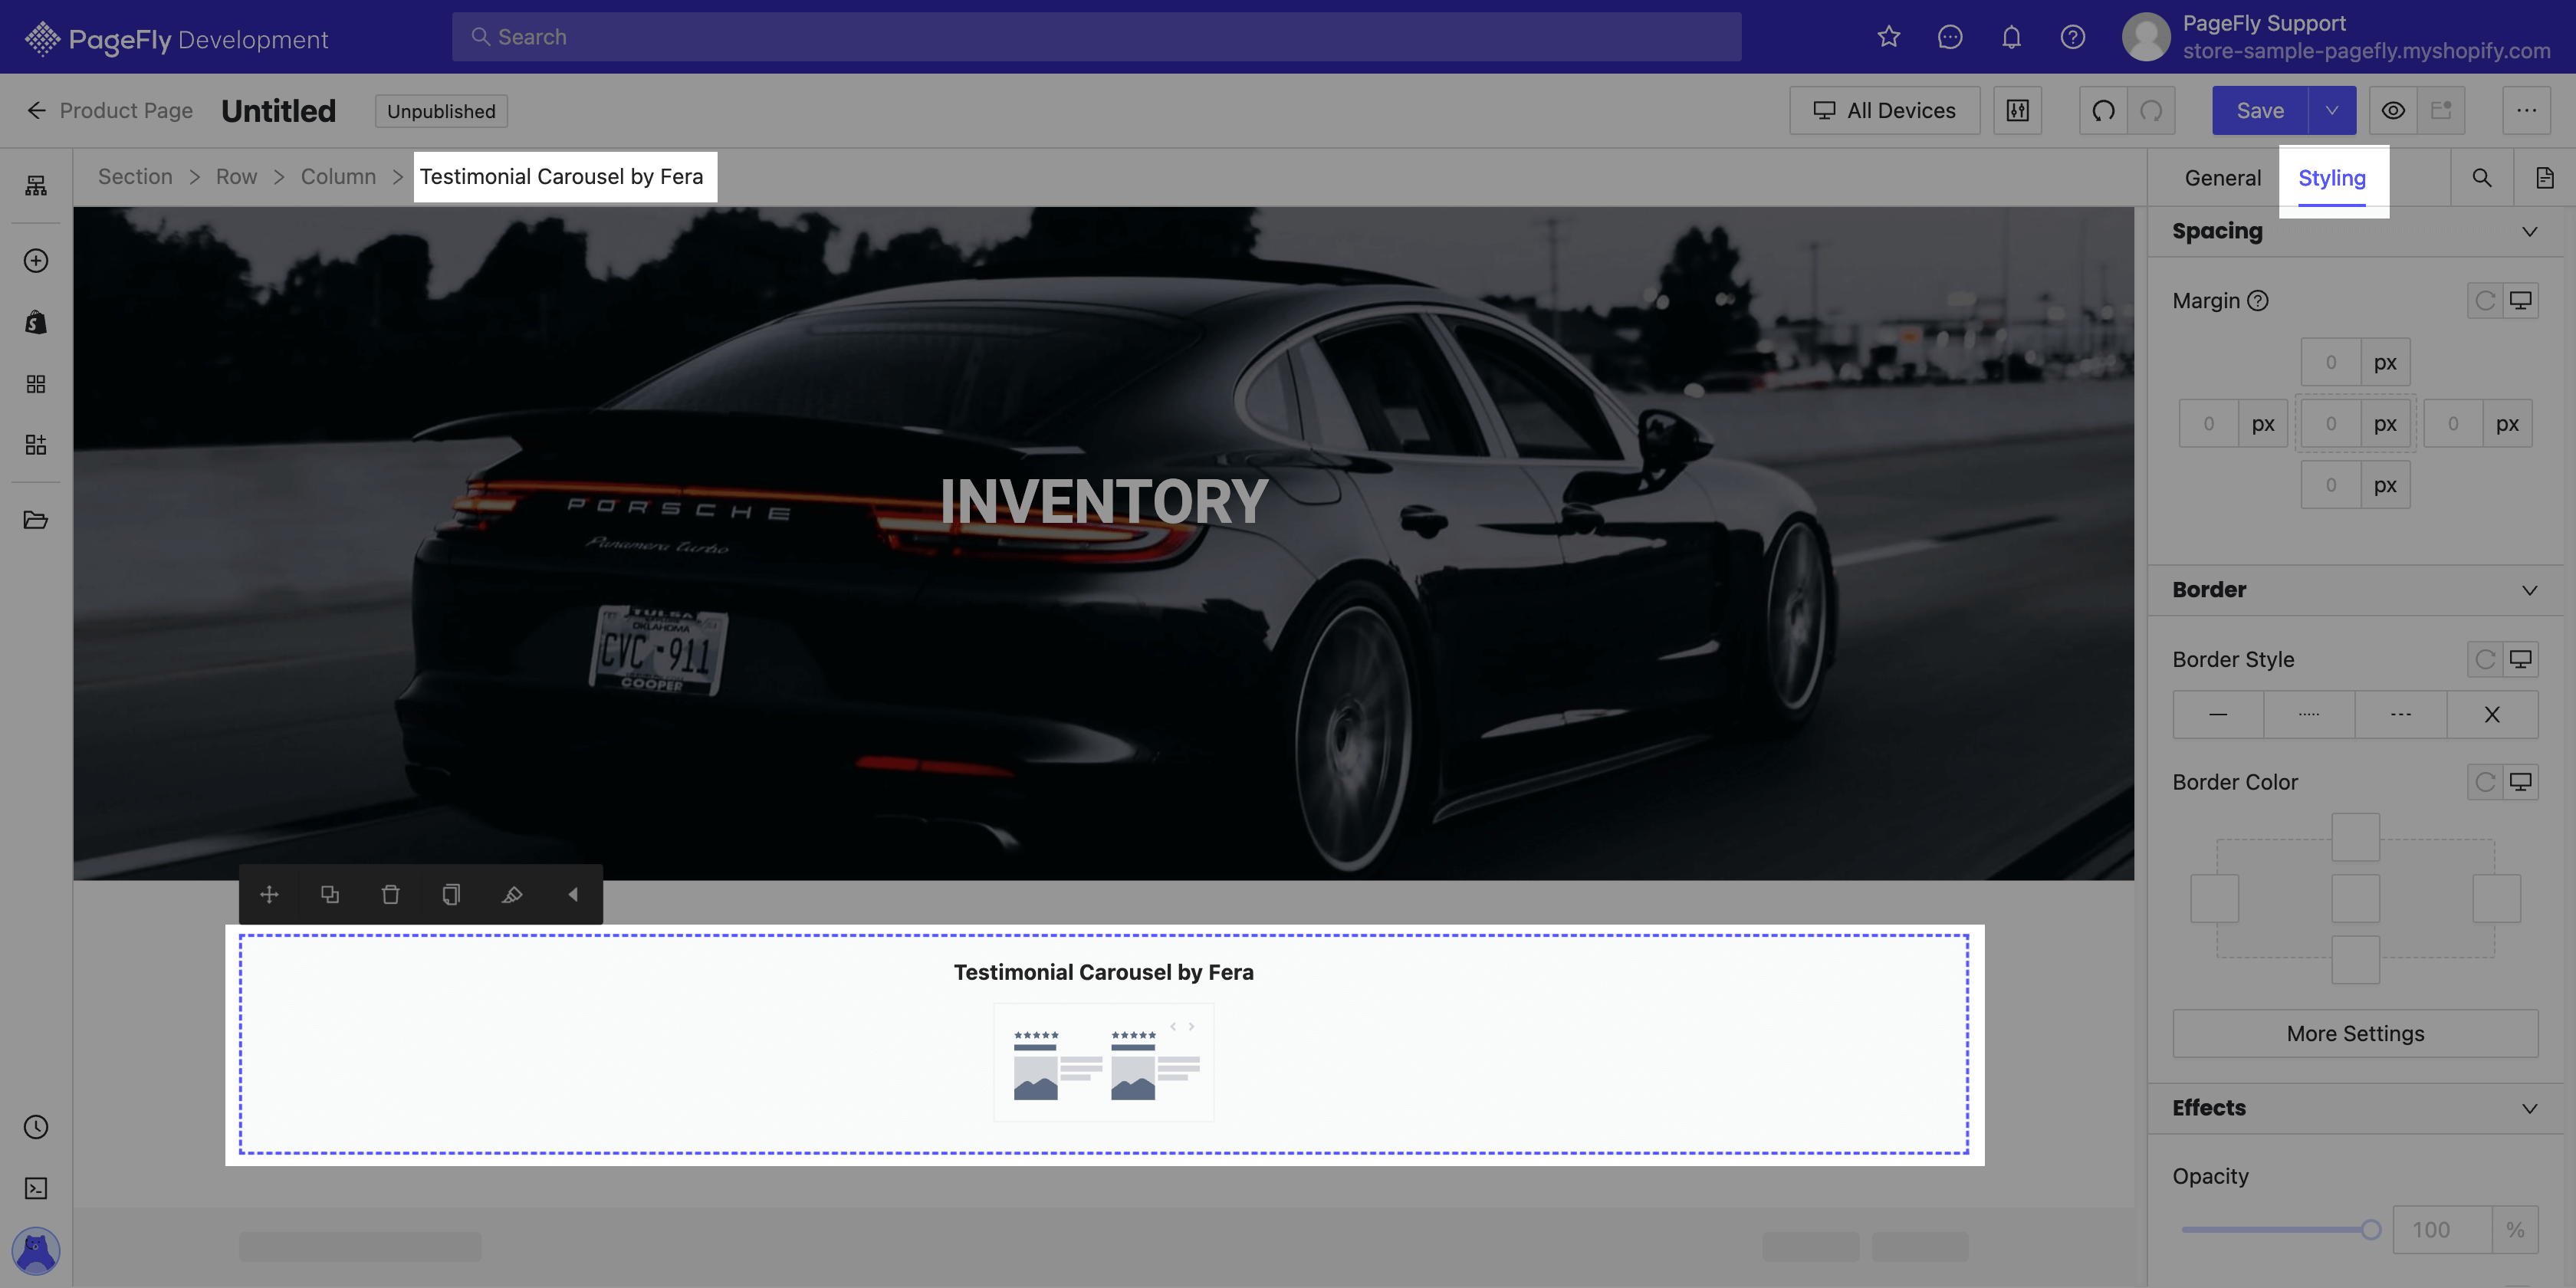Image resolution: width=2576 pixels, height=1288 pixels.
Task: Collapse the Border section
Action: tap(2529, 590)
